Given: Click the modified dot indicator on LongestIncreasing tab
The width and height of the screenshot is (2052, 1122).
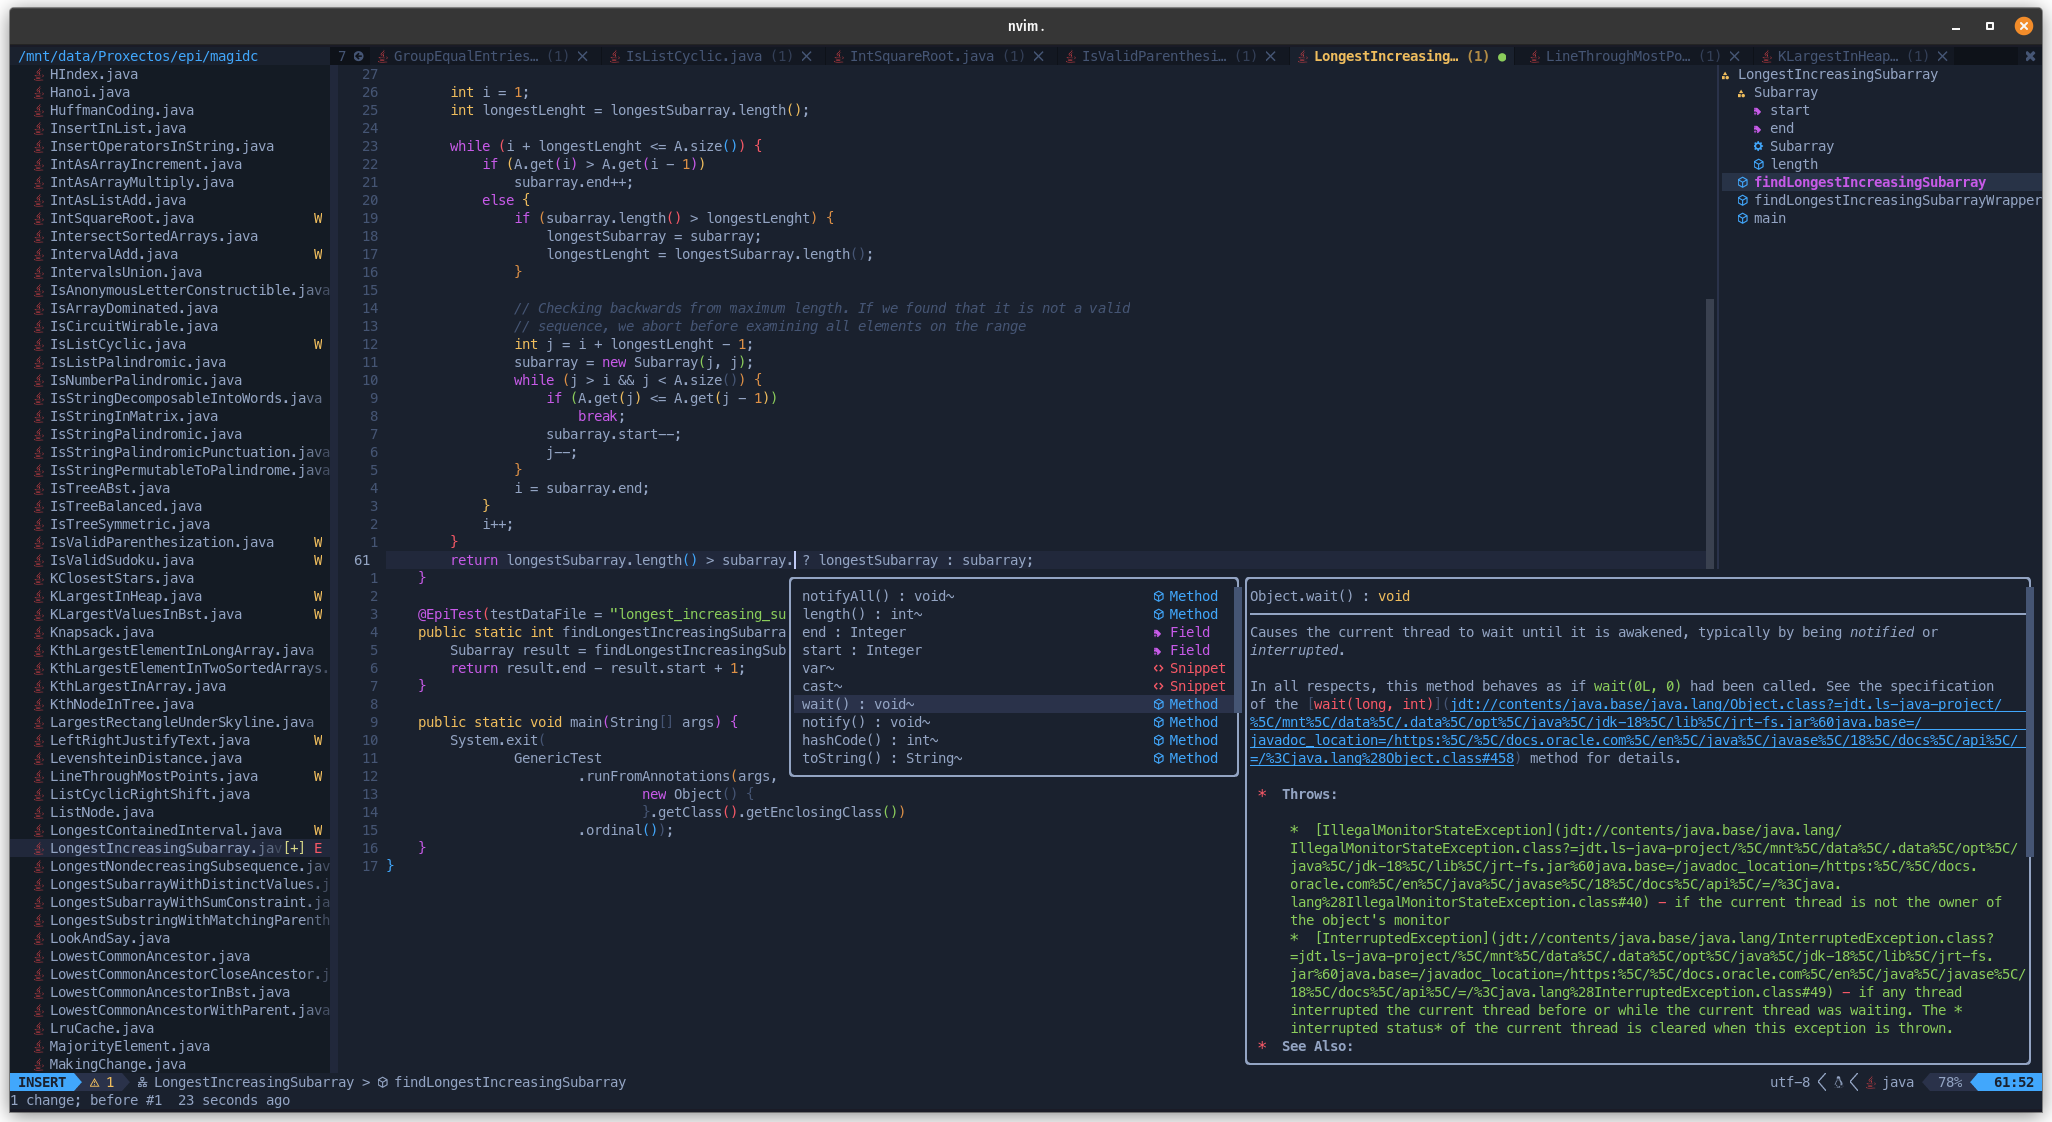Looking at the screenshot, I should [1502, 57].
